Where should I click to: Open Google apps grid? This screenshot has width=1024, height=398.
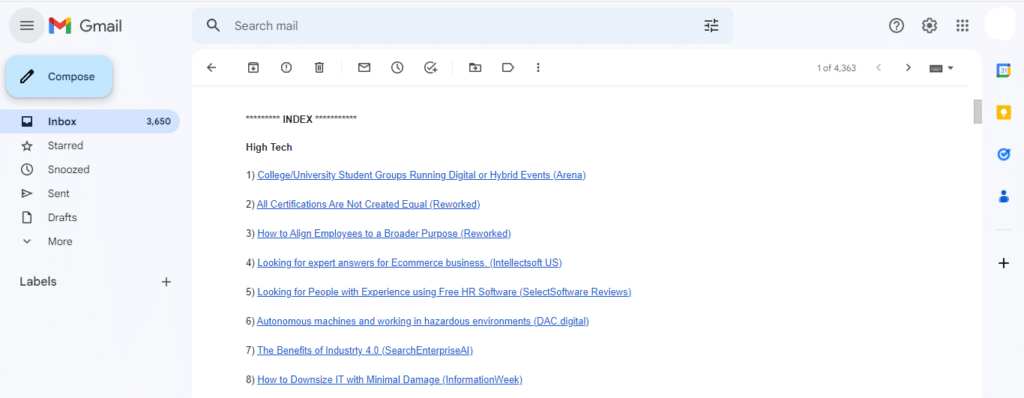click(x=962, y=25)
